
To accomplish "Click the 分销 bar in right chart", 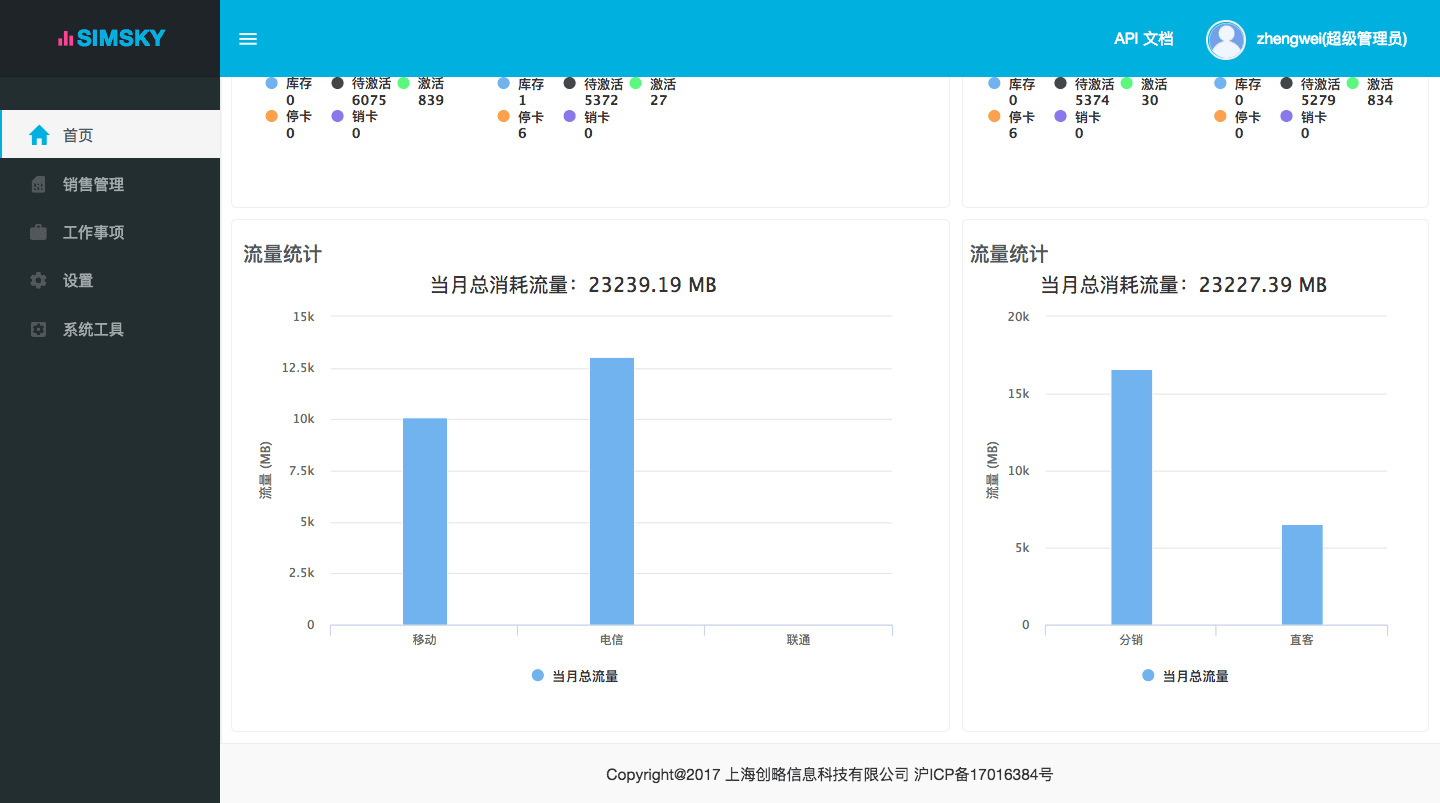I will (x=1131, y=497).
